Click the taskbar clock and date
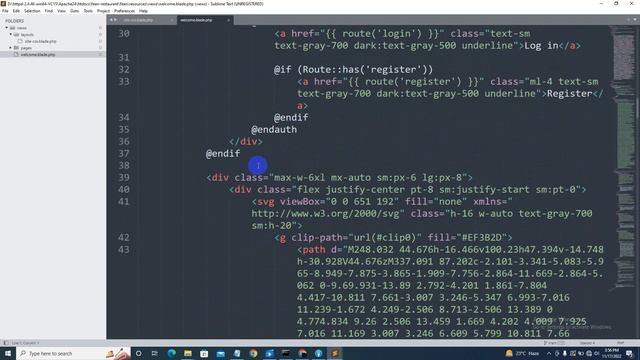The width and height of the screenshot is (640, 360). (612, 353)
